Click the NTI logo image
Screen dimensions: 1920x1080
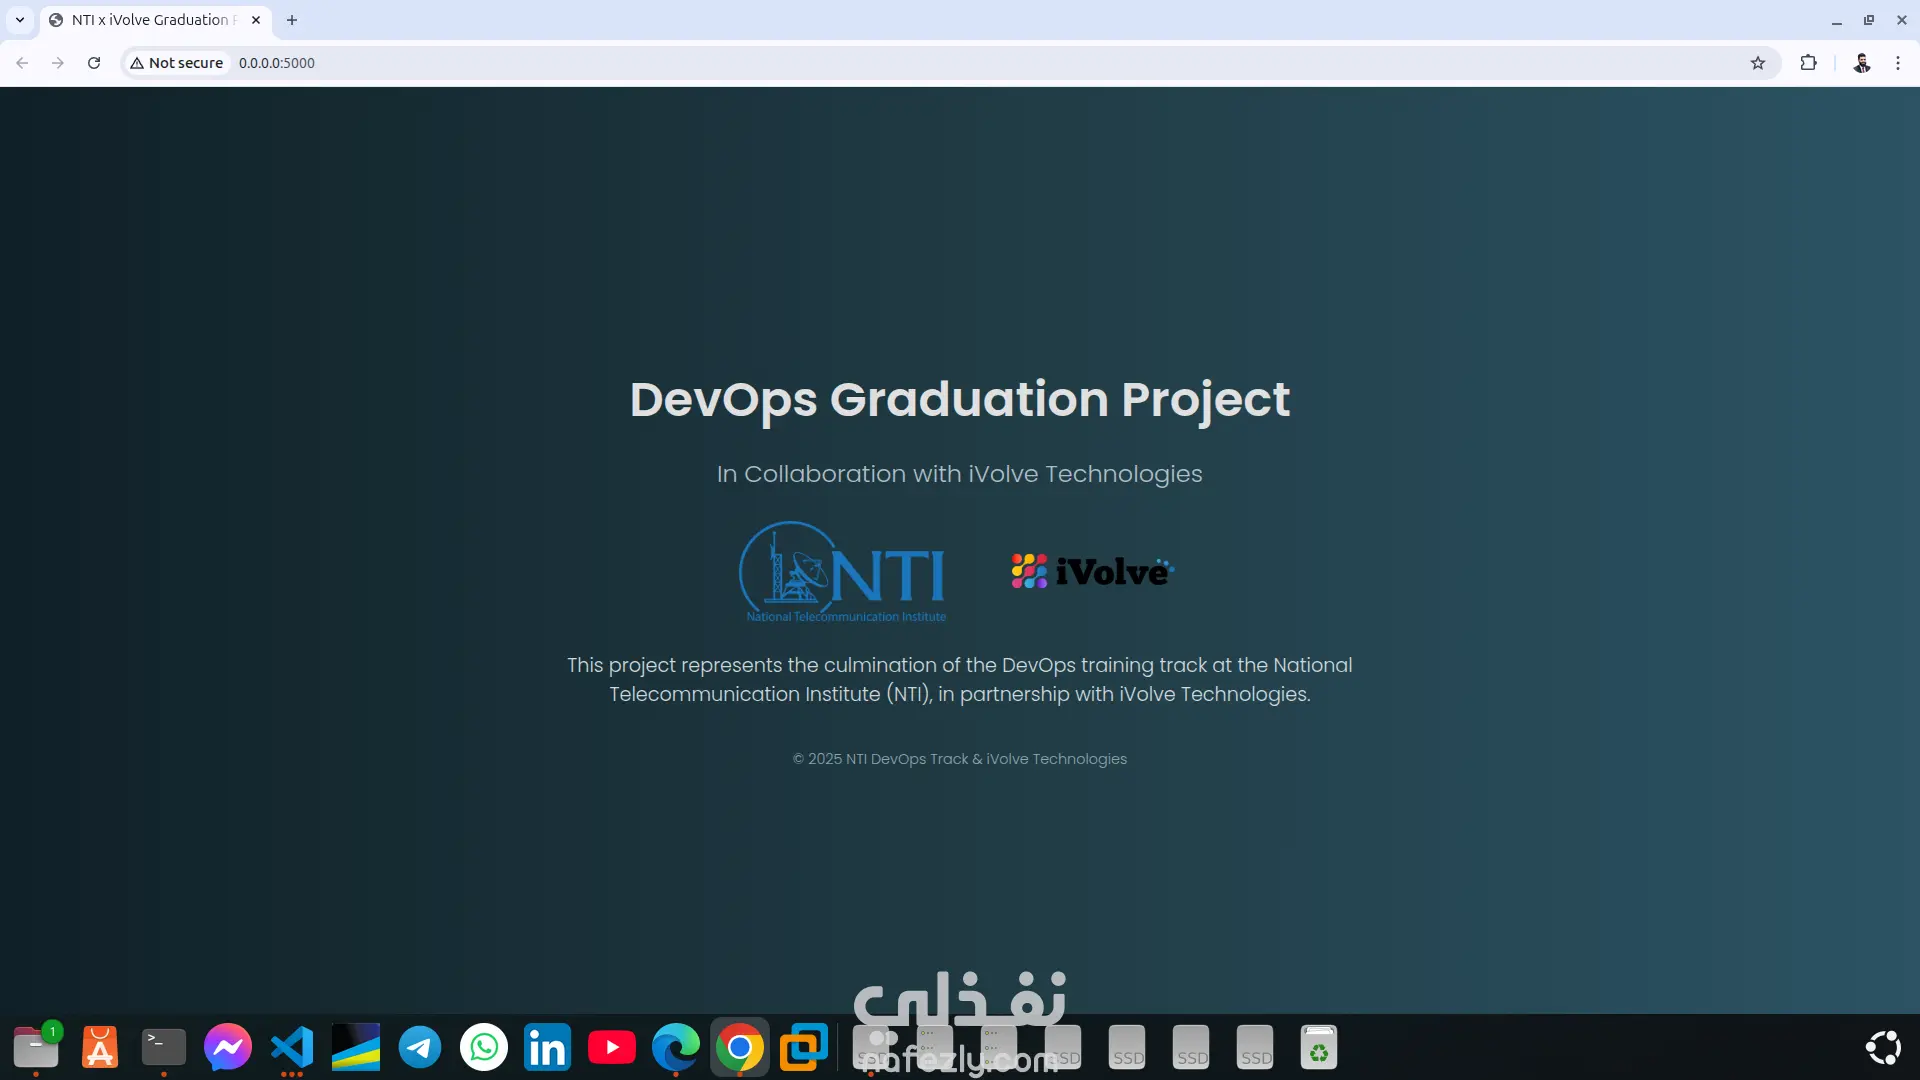point(842,572)
